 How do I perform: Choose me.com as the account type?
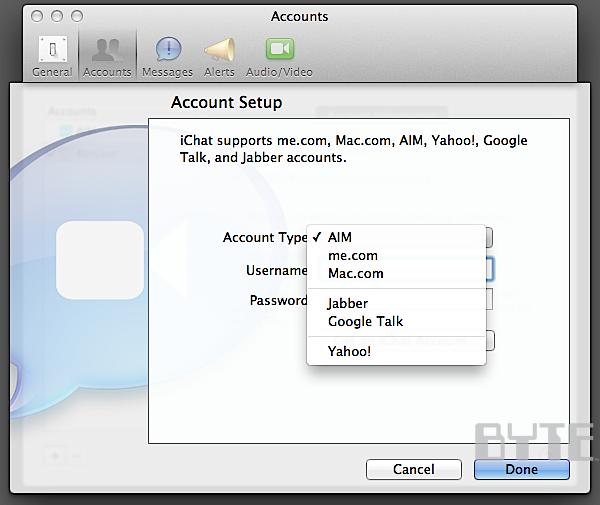396,255
